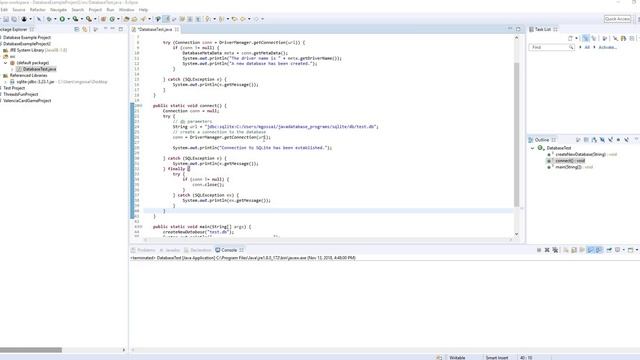The width and height of the screenshot is (640, 360).
Task: Open the Run launch dropdown arrow
Action: [x=68, y=19]
